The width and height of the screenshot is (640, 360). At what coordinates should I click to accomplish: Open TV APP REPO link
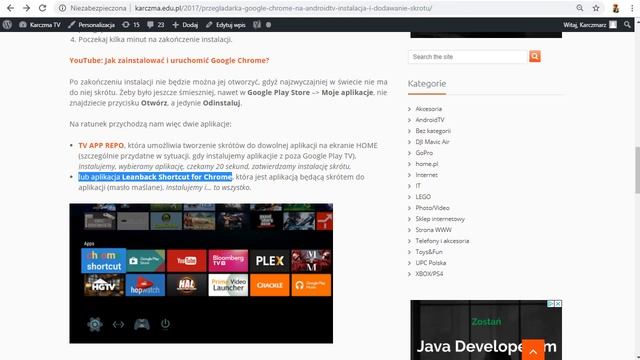(101, 145)
